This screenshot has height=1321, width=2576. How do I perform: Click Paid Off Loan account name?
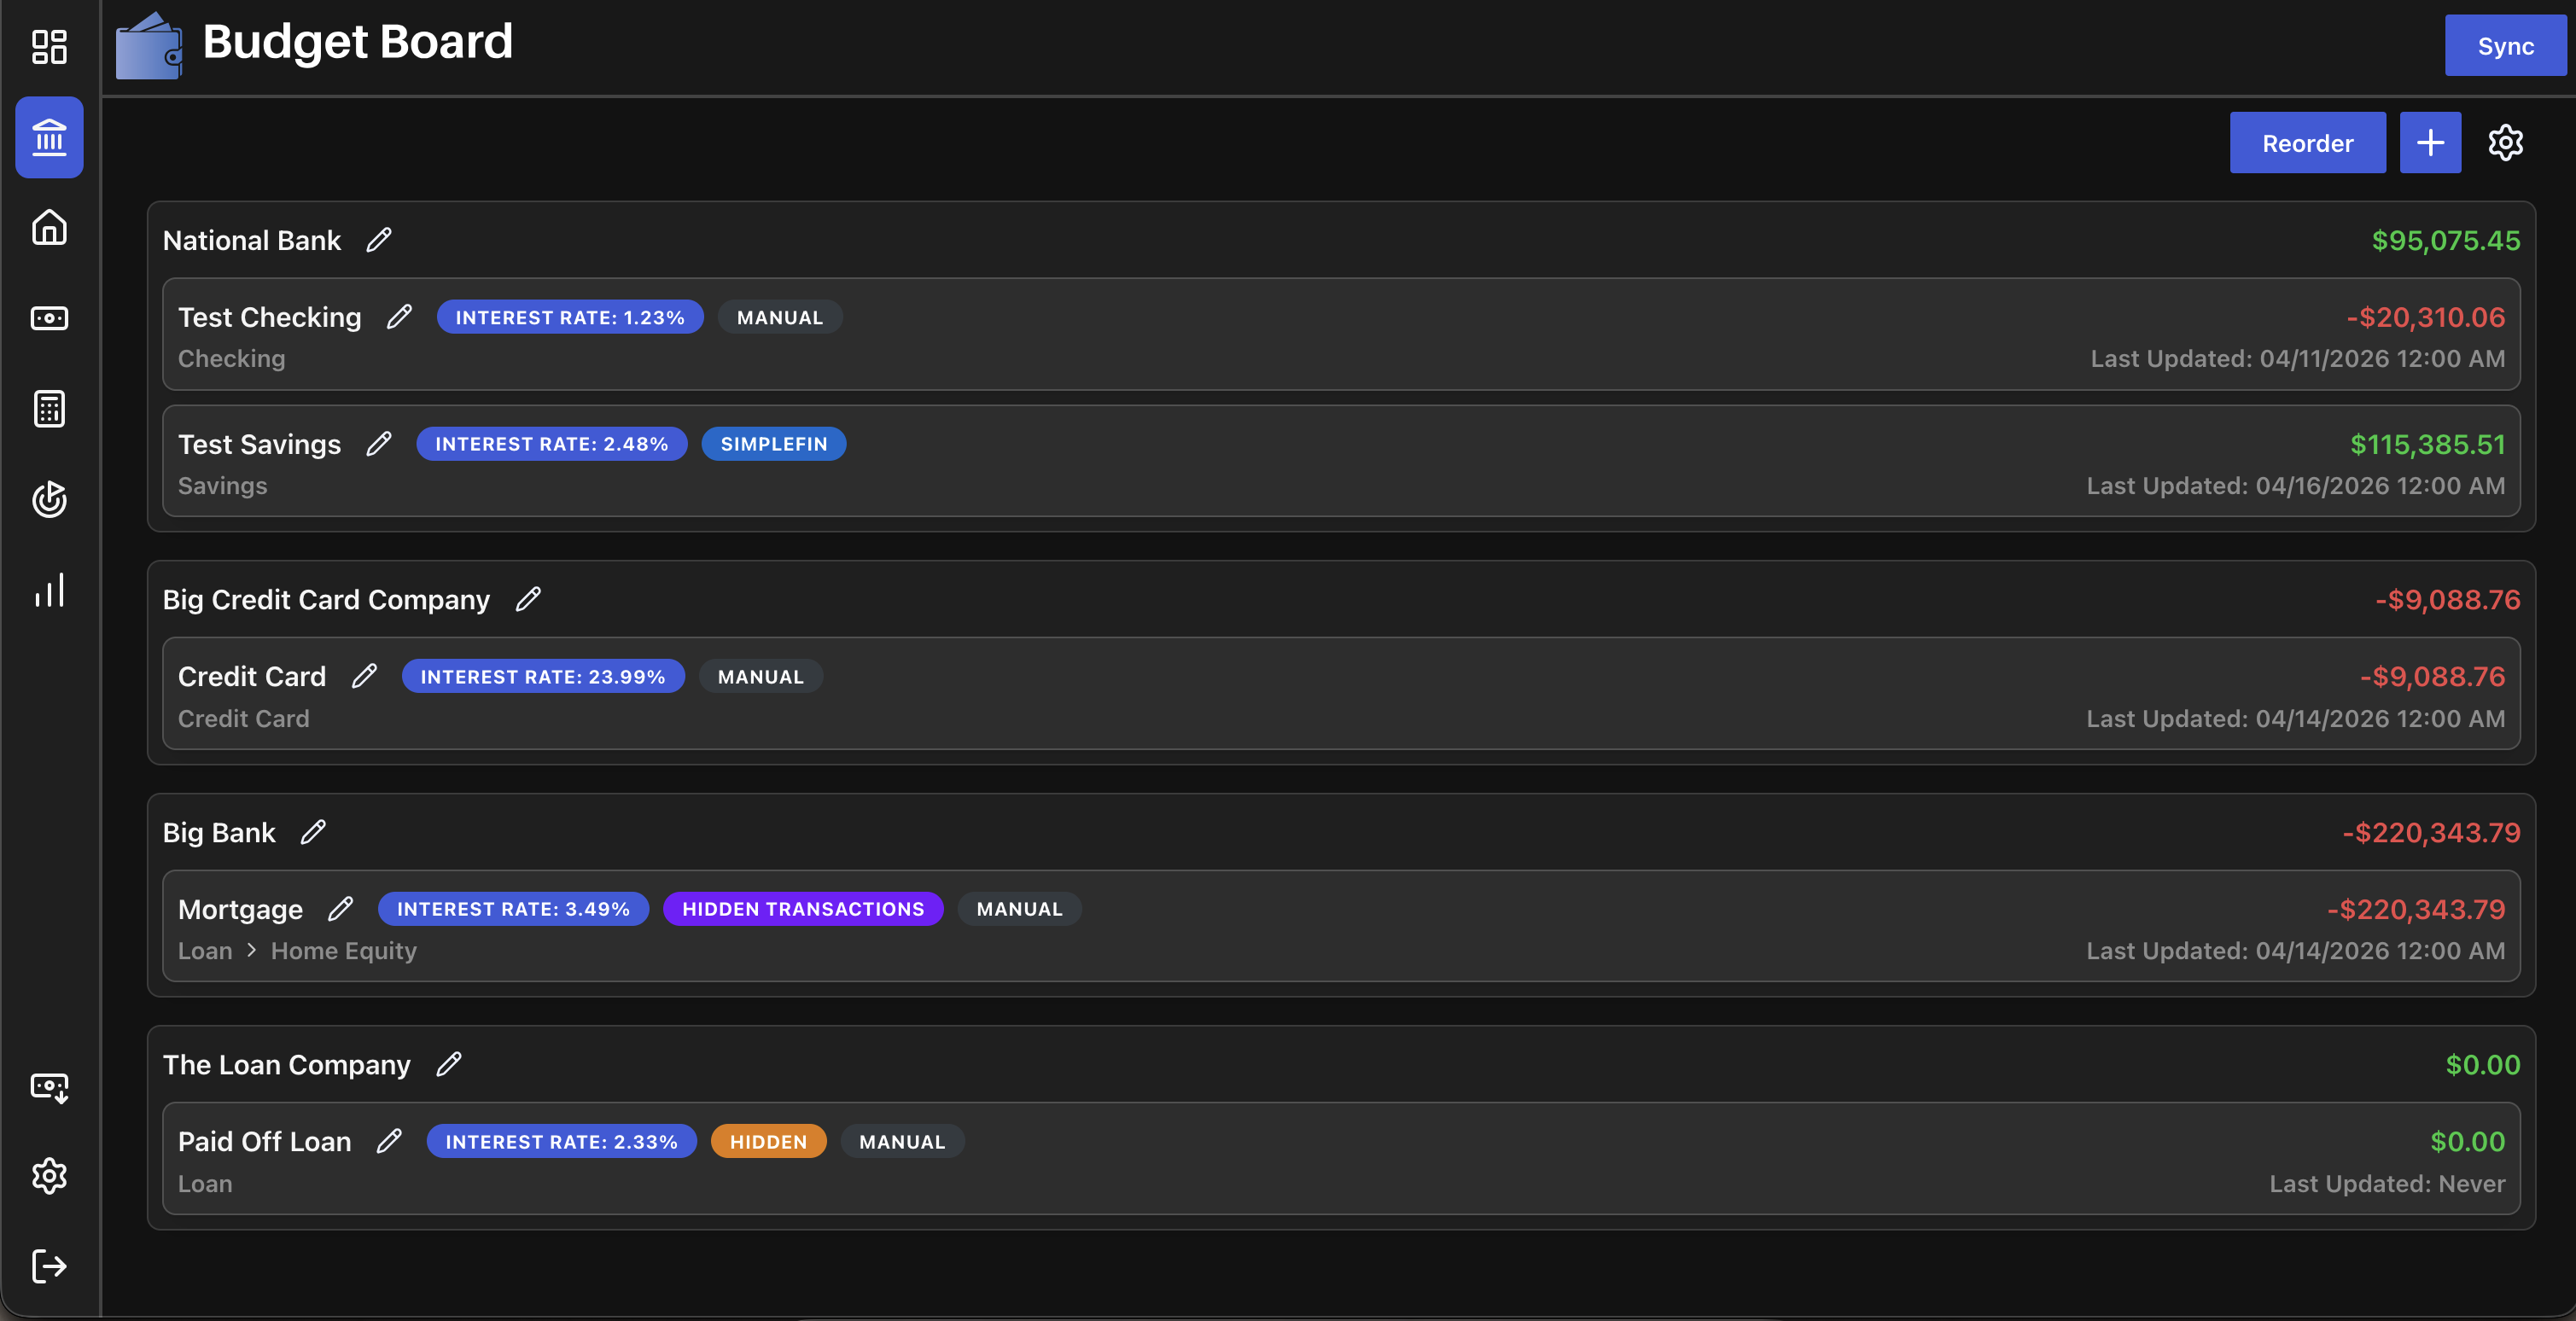click(264, 1141)
